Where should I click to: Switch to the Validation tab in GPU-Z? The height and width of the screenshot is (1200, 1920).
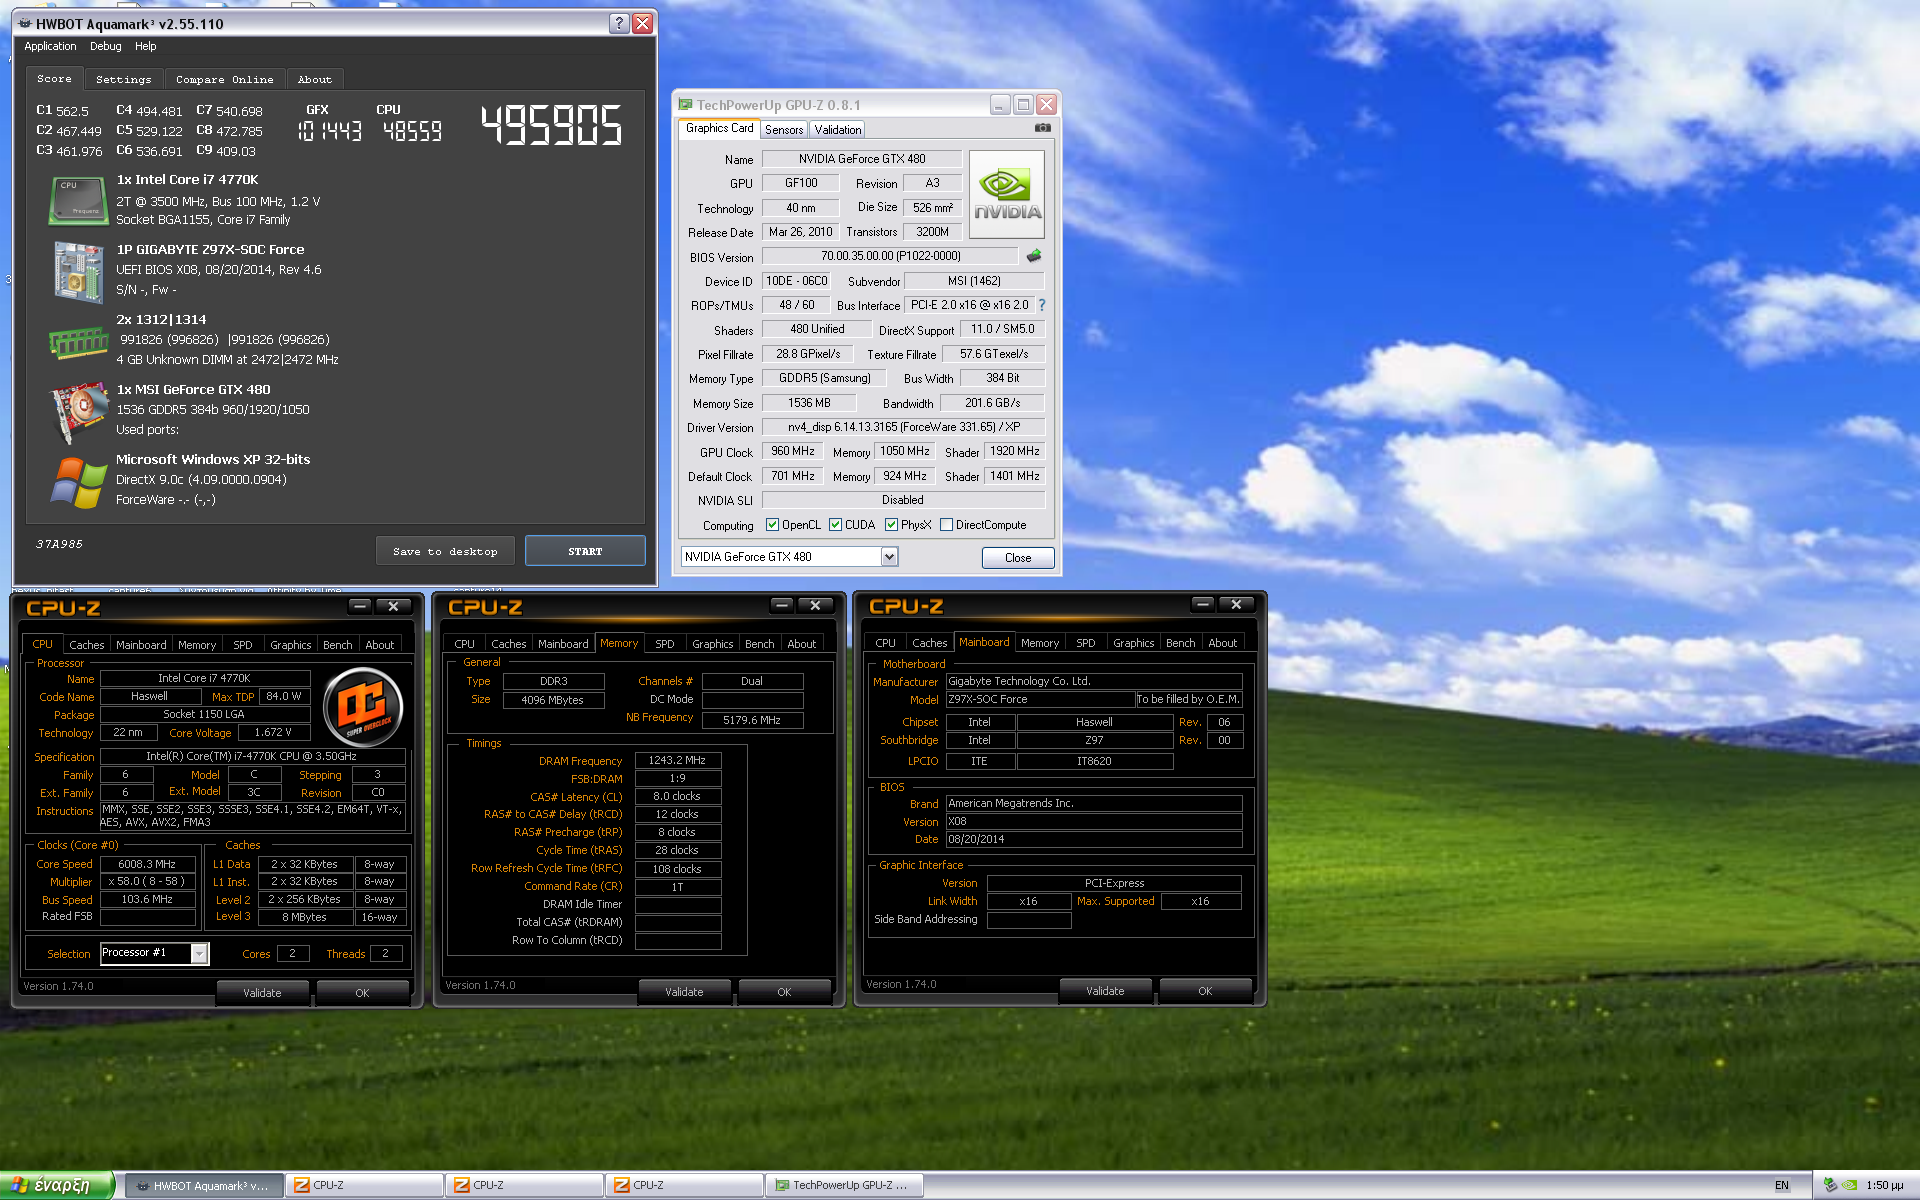point(837,130)
